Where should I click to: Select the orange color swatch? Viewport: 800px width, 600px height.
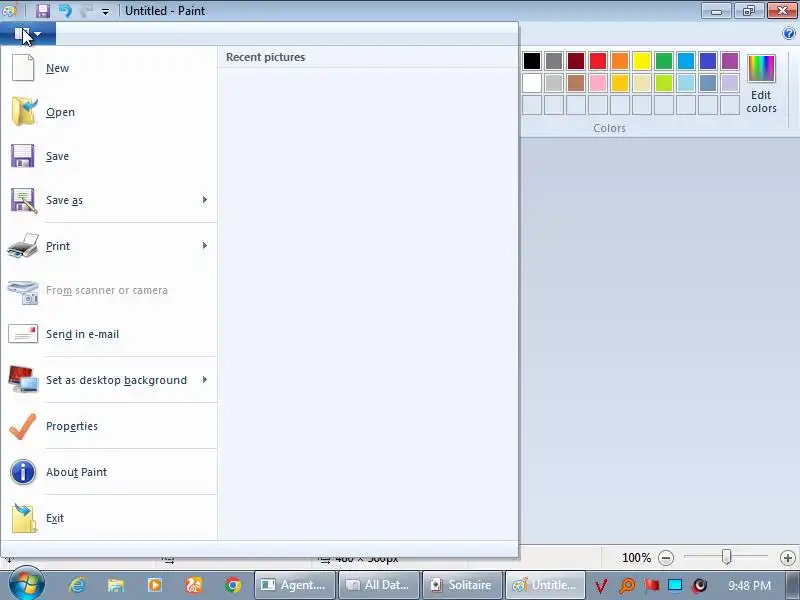(619, 61)
